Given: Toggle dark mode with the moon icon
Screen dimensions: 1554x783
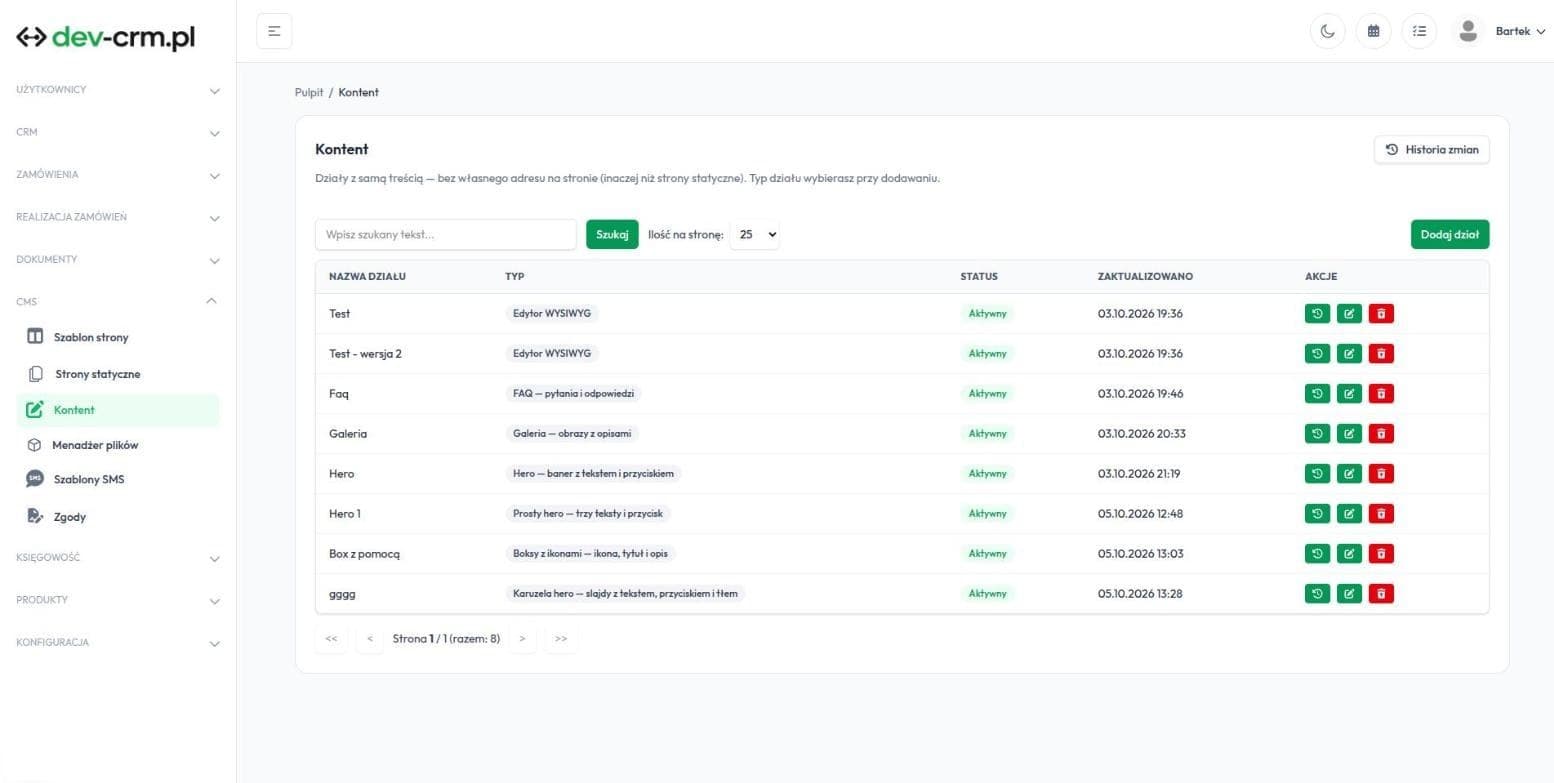Looking at the screenshot, I should tap(1328, 31).
